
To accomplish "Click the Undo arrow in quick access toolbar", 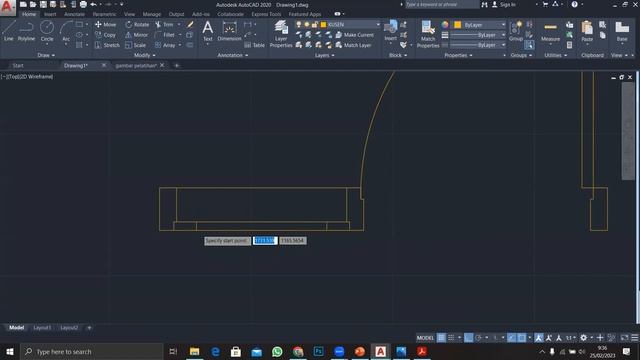I will pyautogui.click(x=93, y=4).
